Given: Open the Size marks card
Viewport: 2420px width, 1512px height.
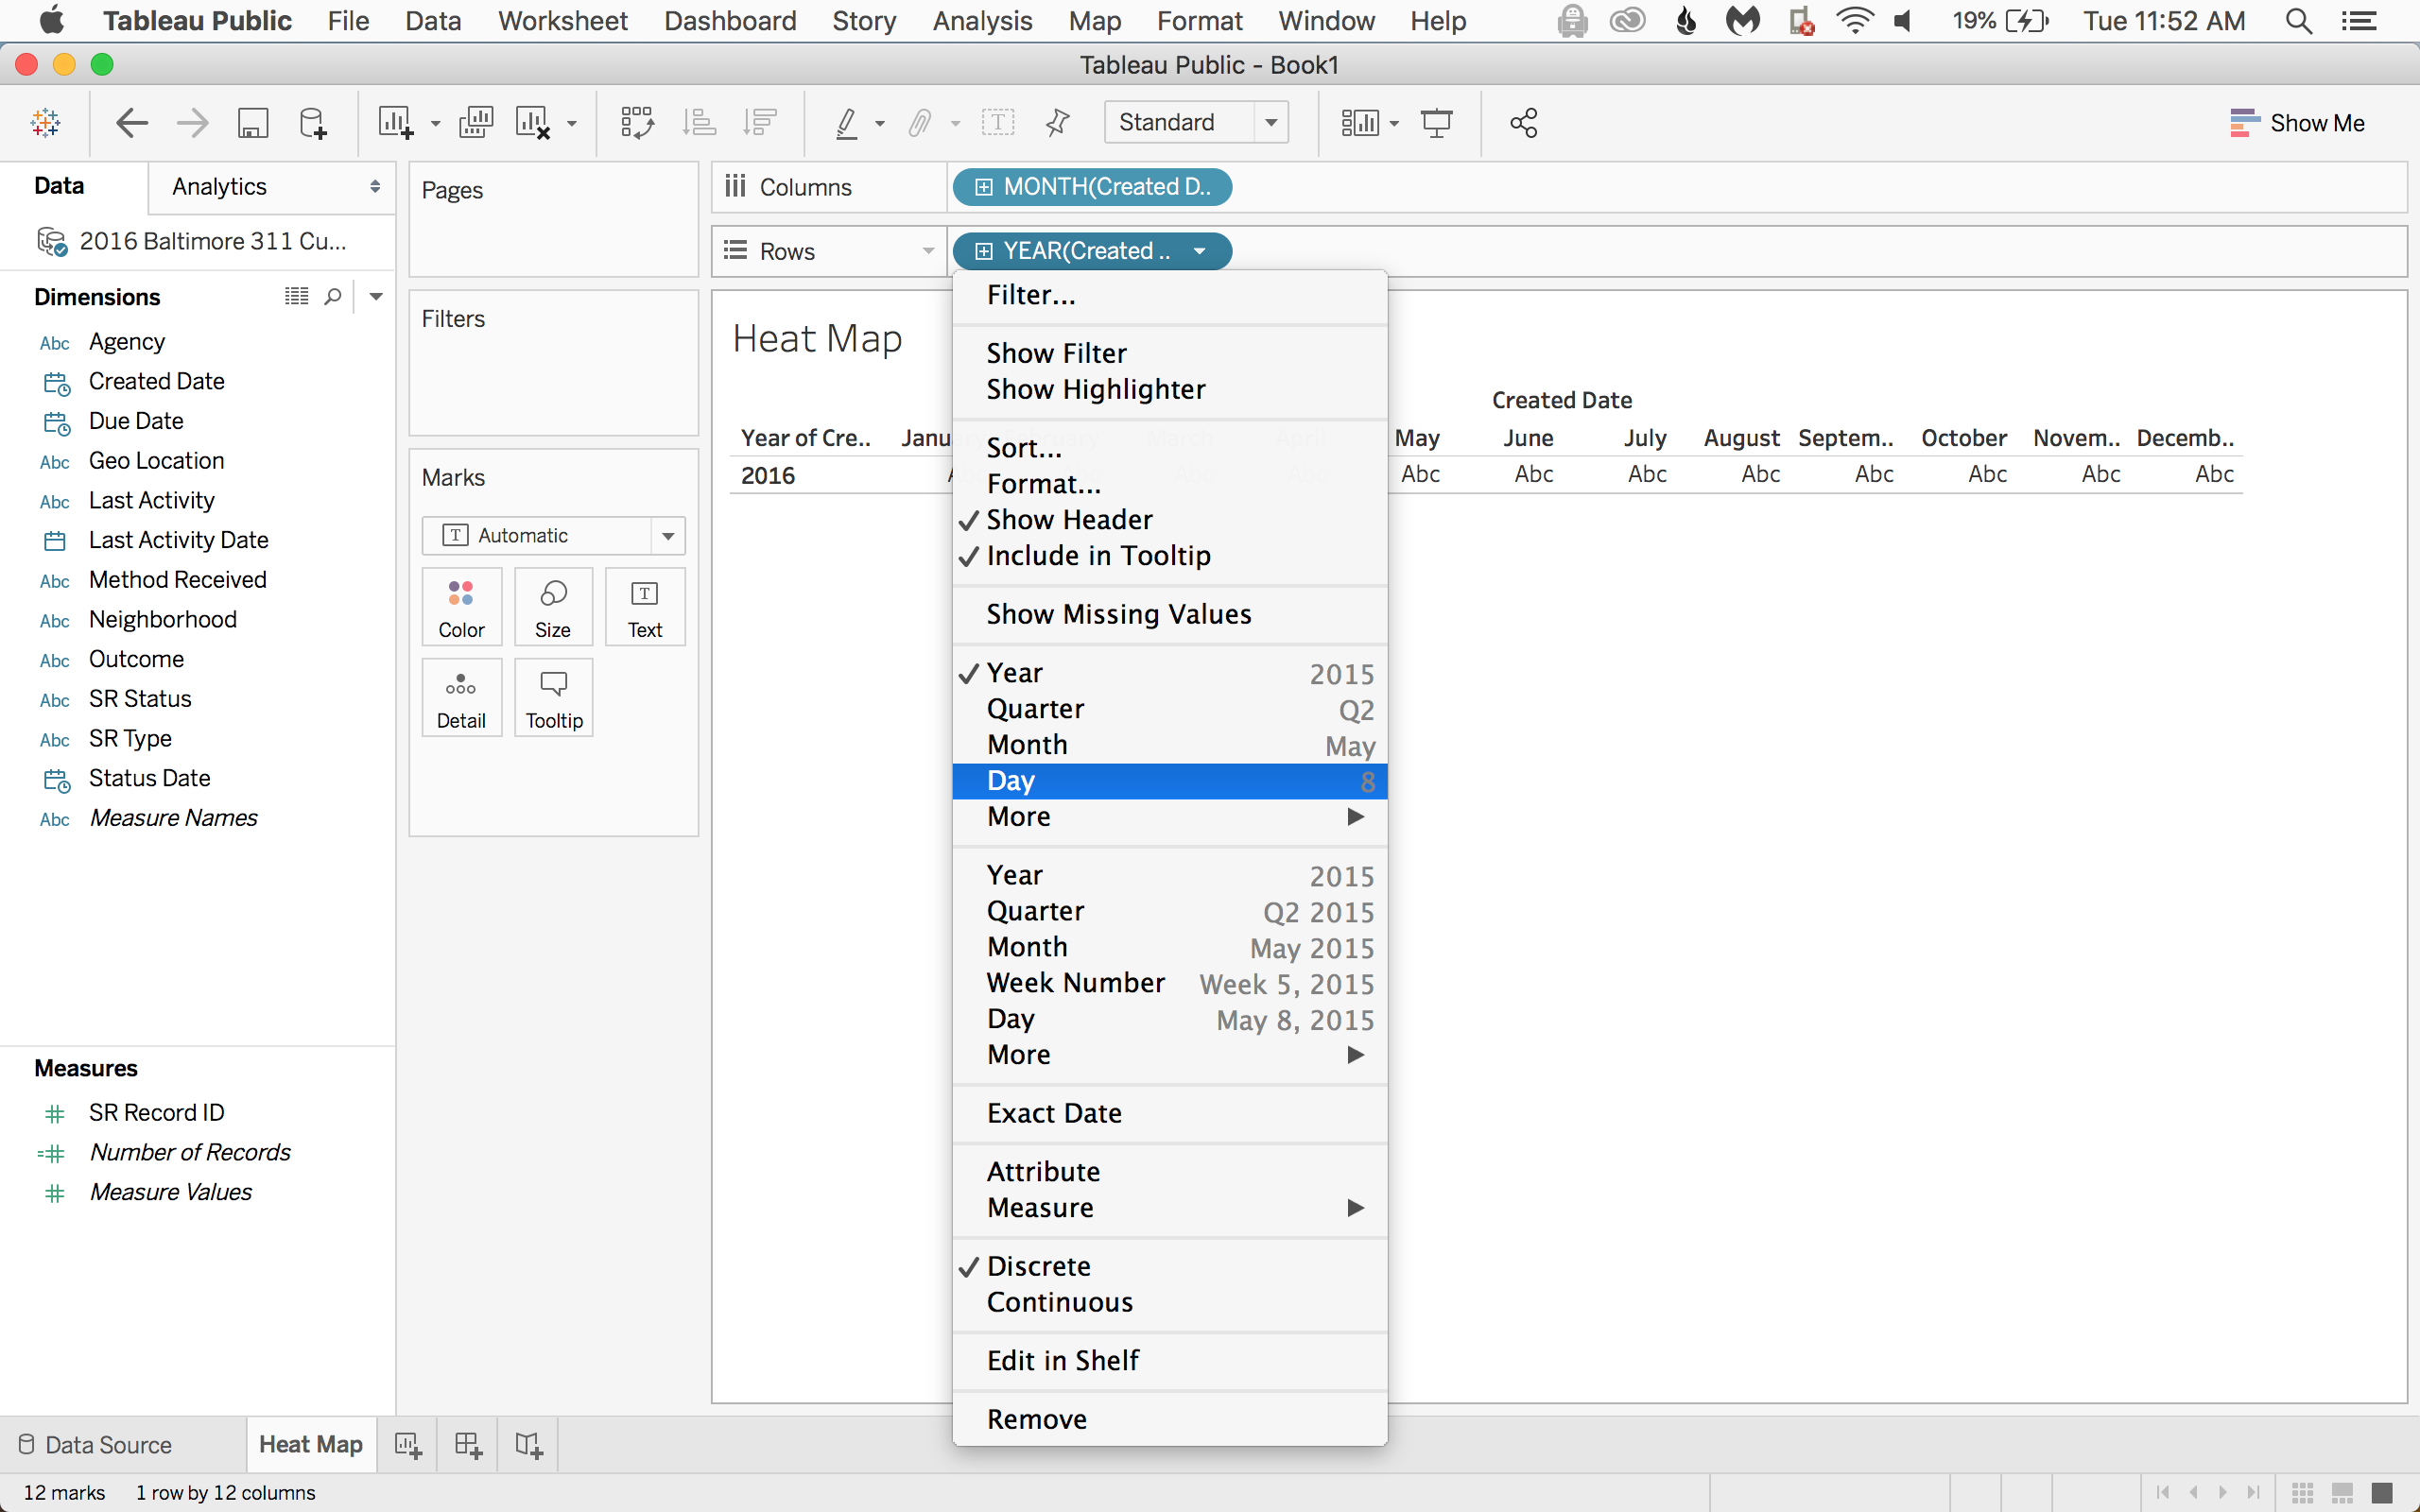Looking at the screenshot, I should click(x=553, y=607).
